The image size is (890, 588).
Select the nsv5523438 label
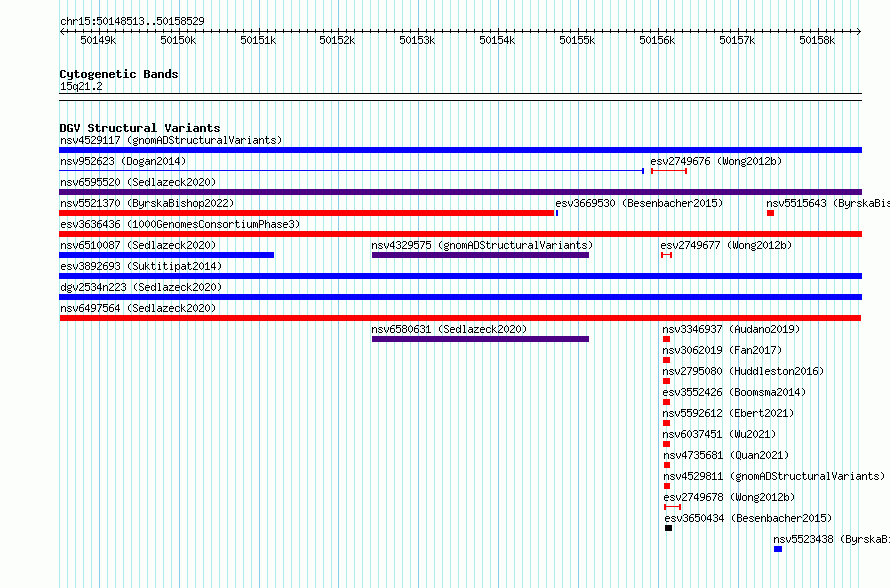pyautogui.click(x=832, y=539)
